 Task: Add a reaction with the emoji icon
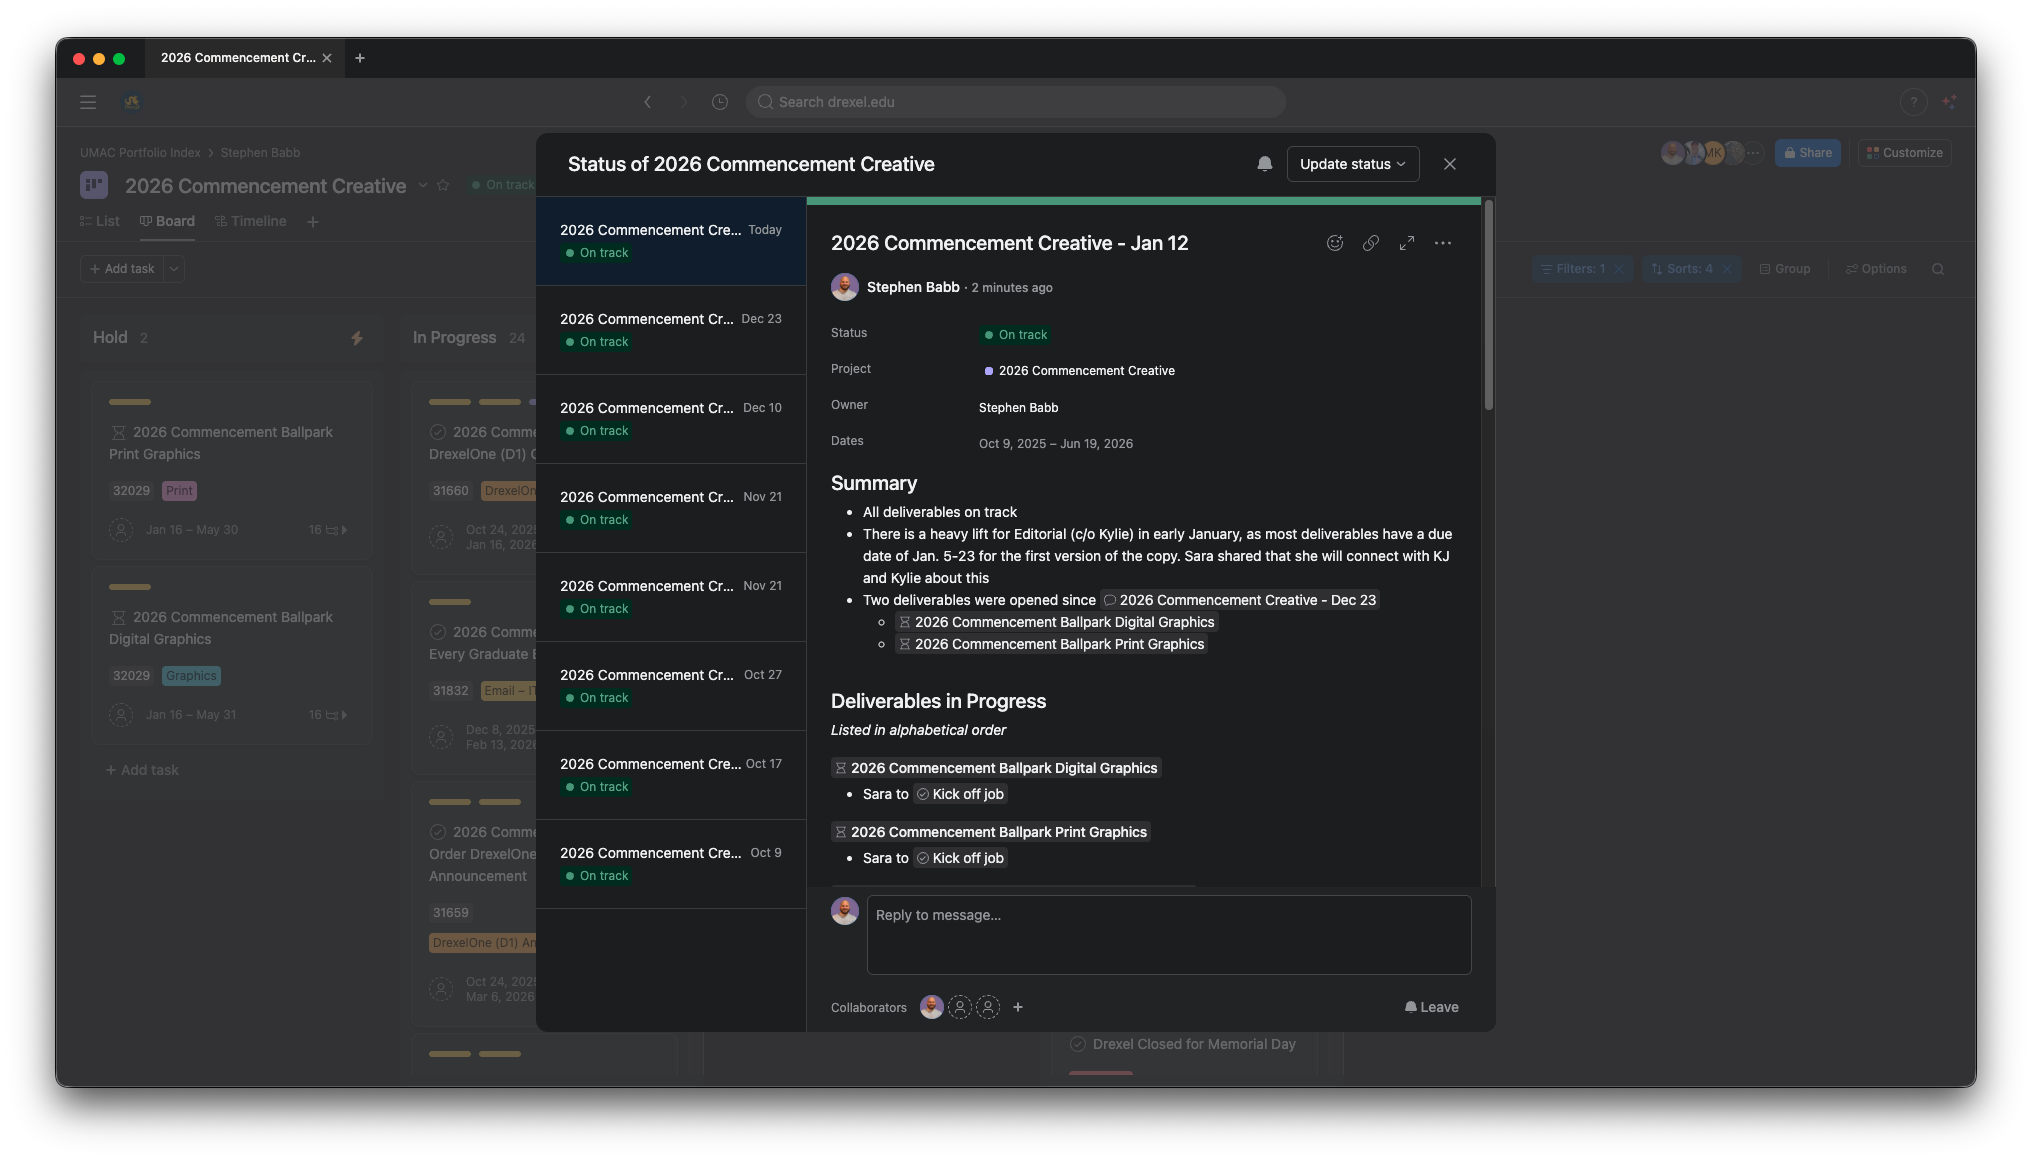(x=1334, y=243)
